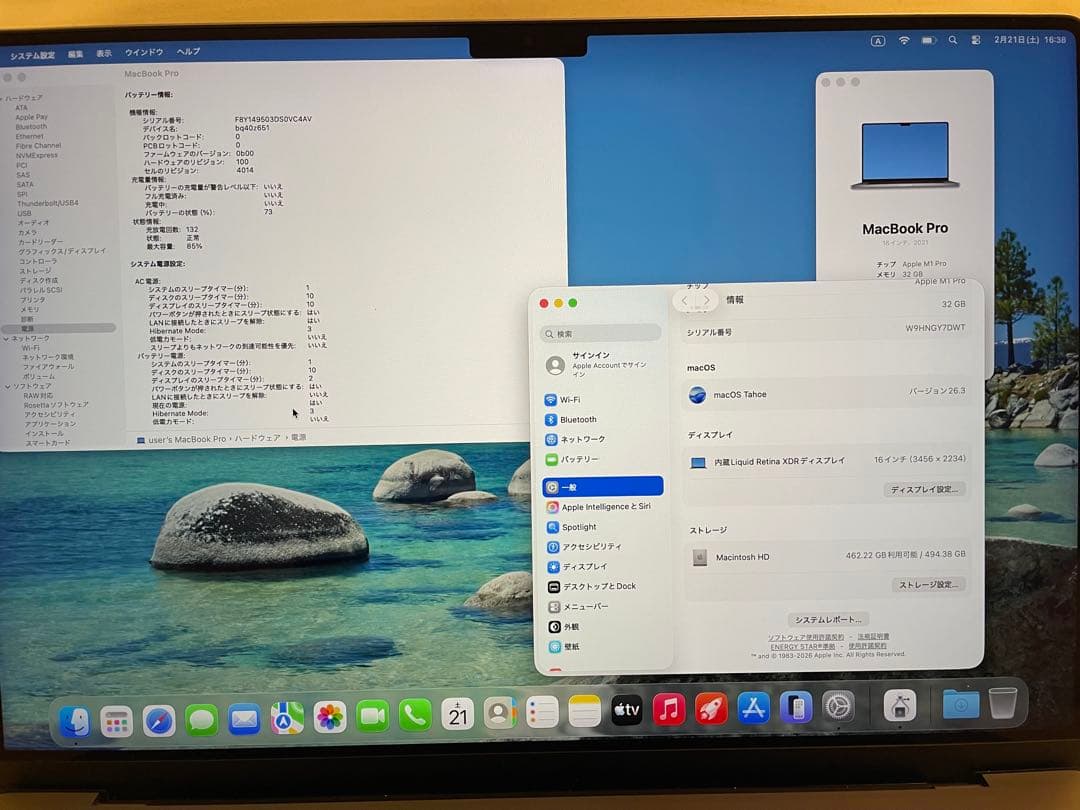Screen dimensions: 1080x810
Task: Open the ウインドウ menu in the menu bar
Action: (x=144, y=52)
